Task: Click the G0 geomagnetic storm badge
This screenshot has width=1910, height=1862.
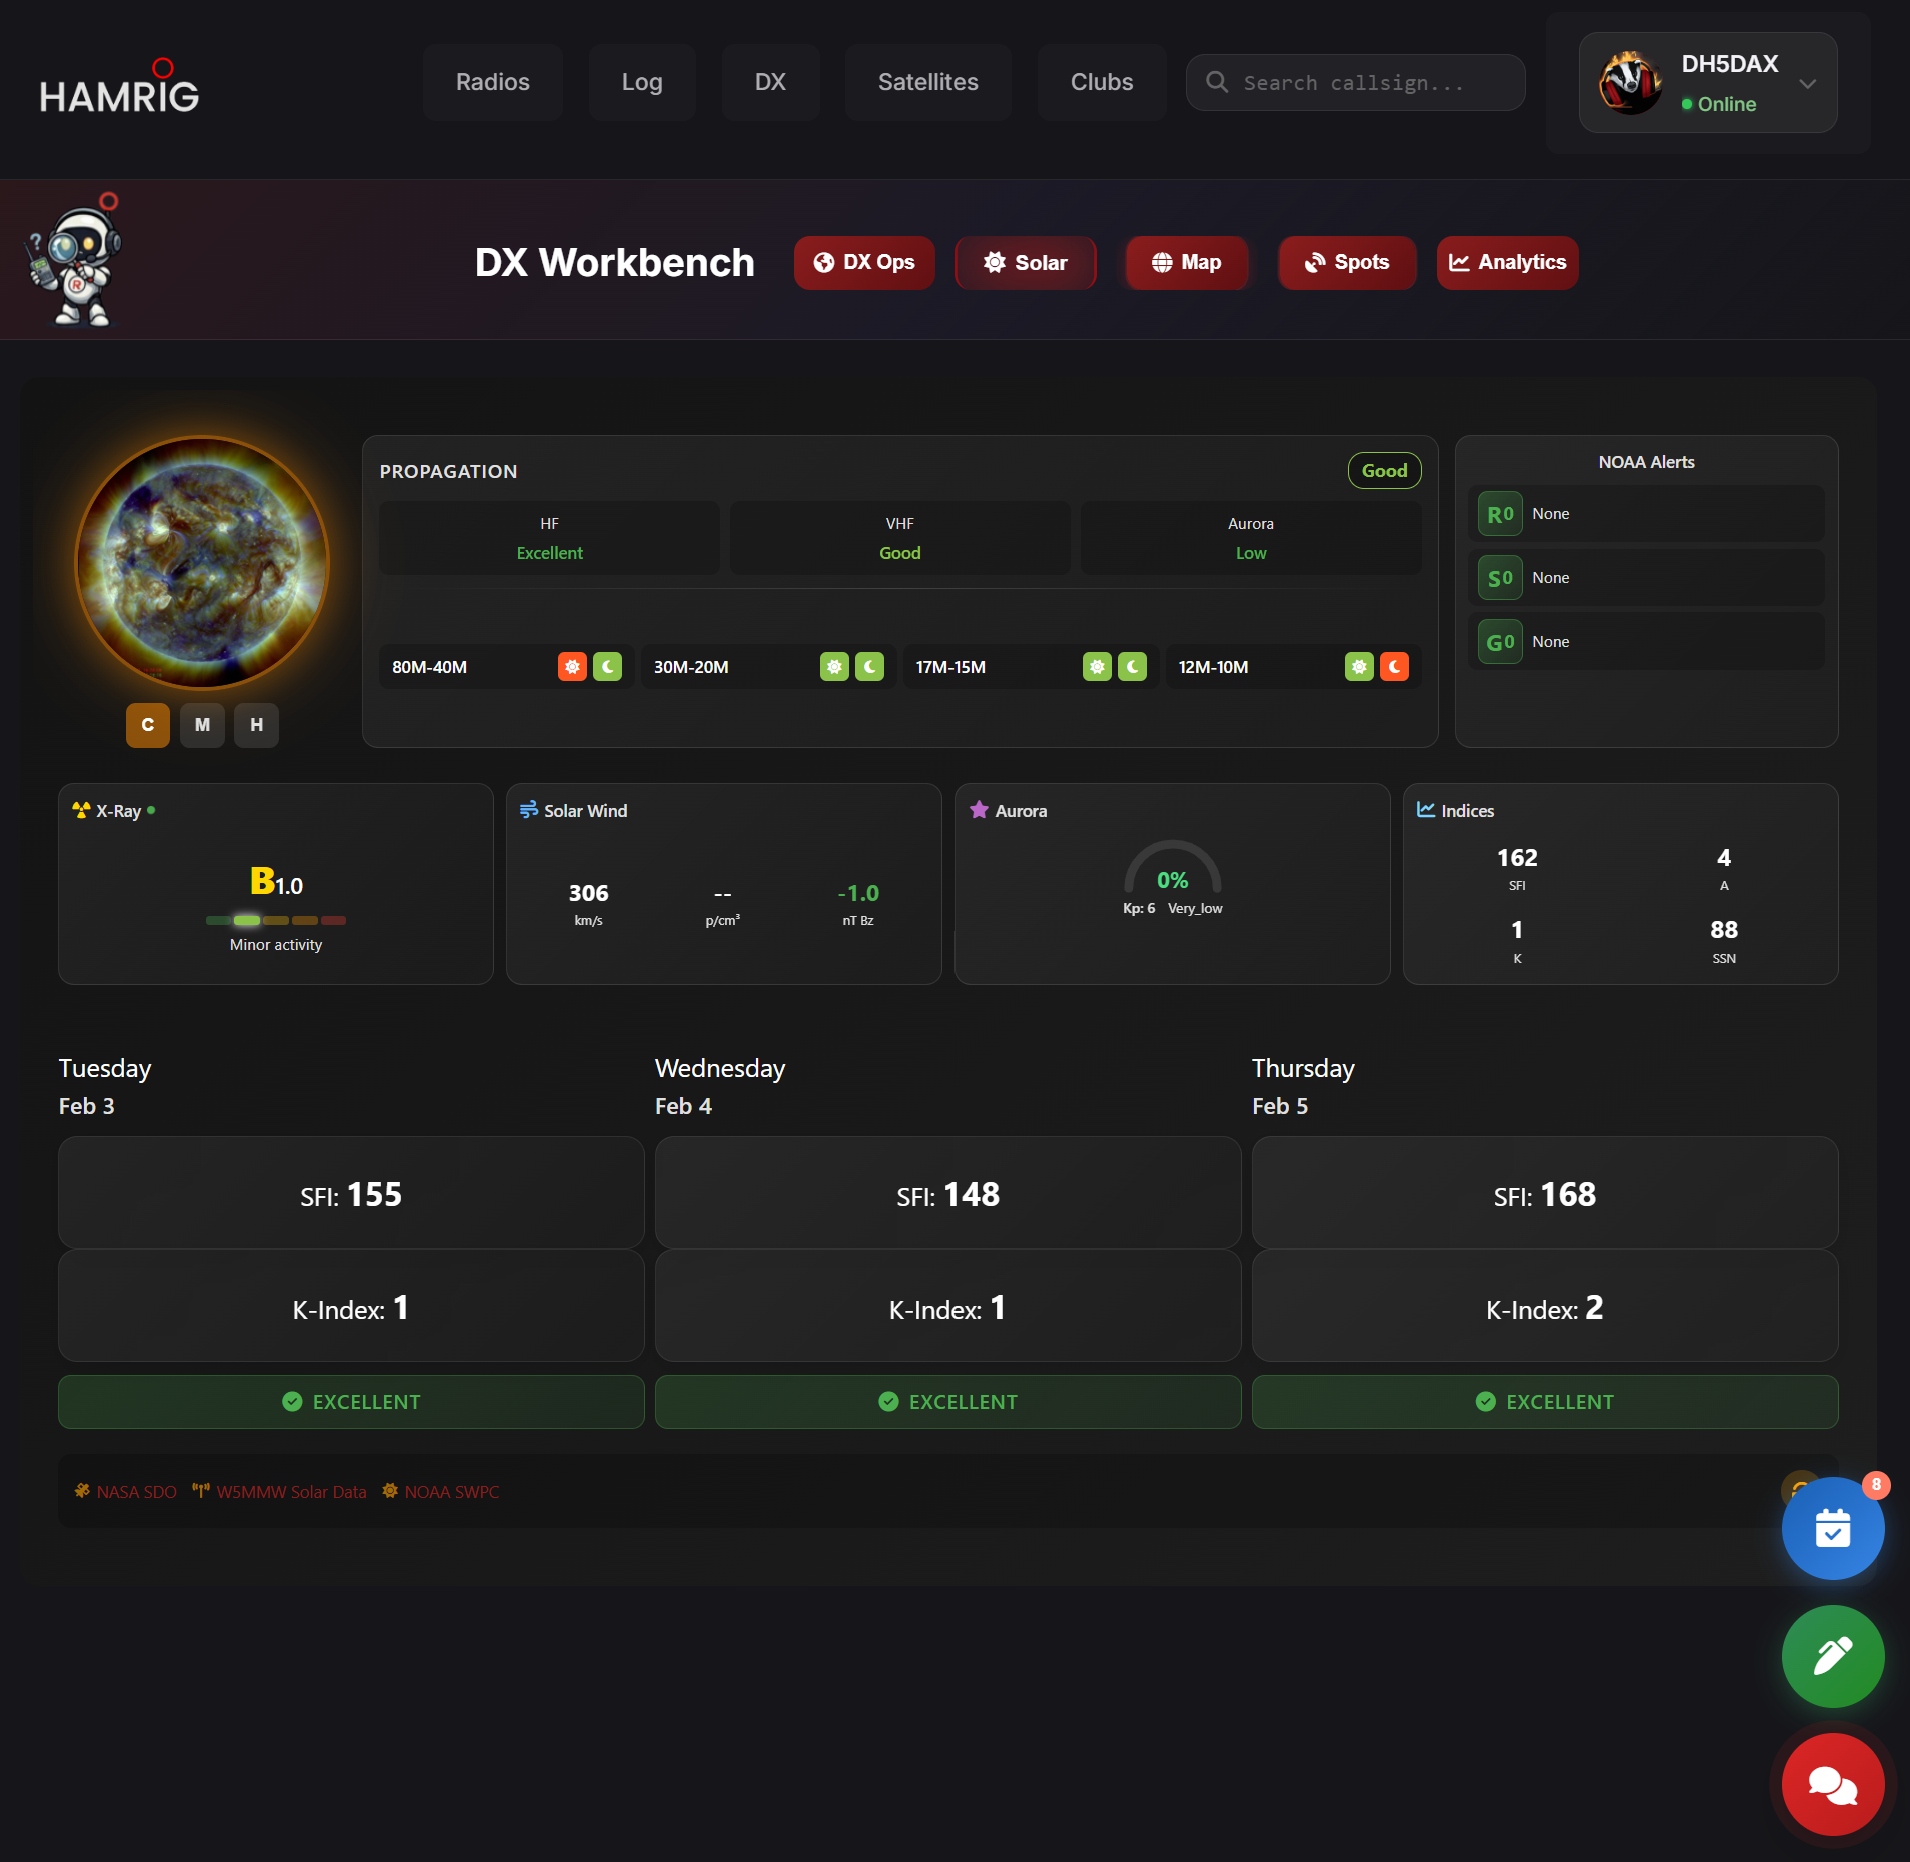Action: [1499, 642]
